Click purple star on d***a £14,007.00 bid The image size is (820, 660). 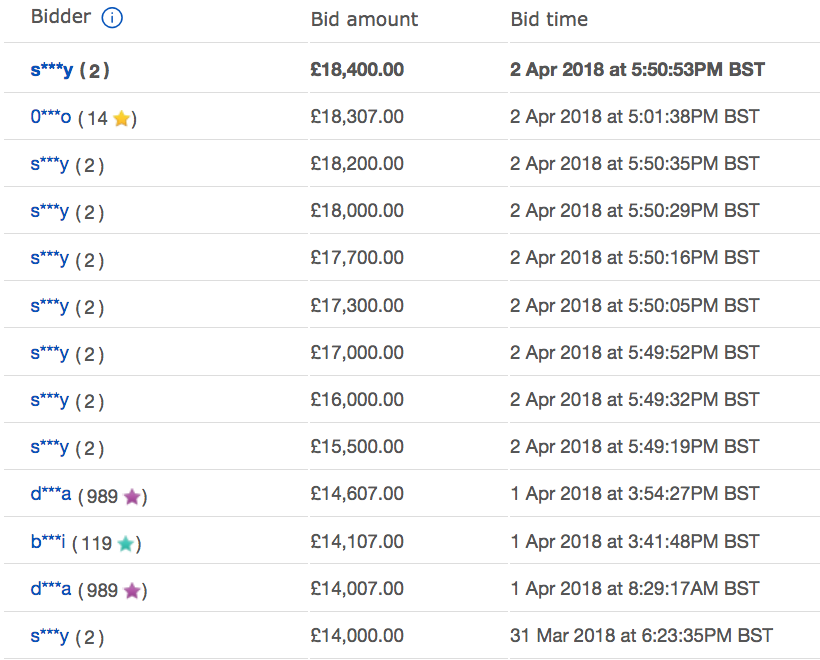pyautogui.click(x=132, y=591)
